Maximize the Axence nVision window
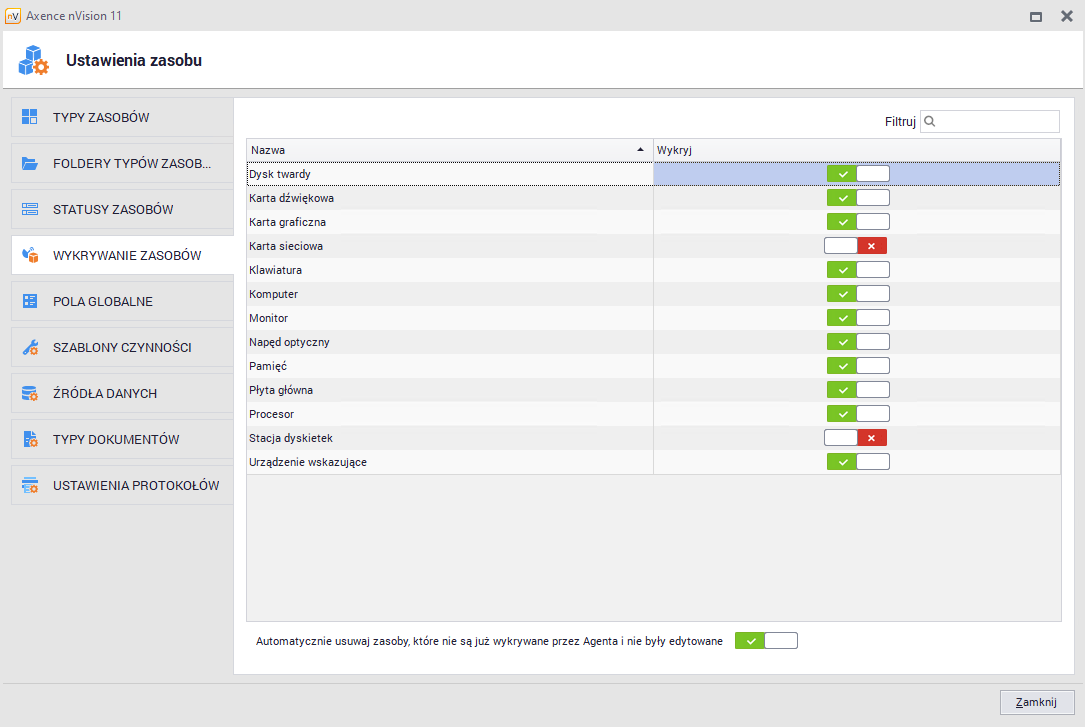This screenshot has height=727, width=1085. [1036, 16]
